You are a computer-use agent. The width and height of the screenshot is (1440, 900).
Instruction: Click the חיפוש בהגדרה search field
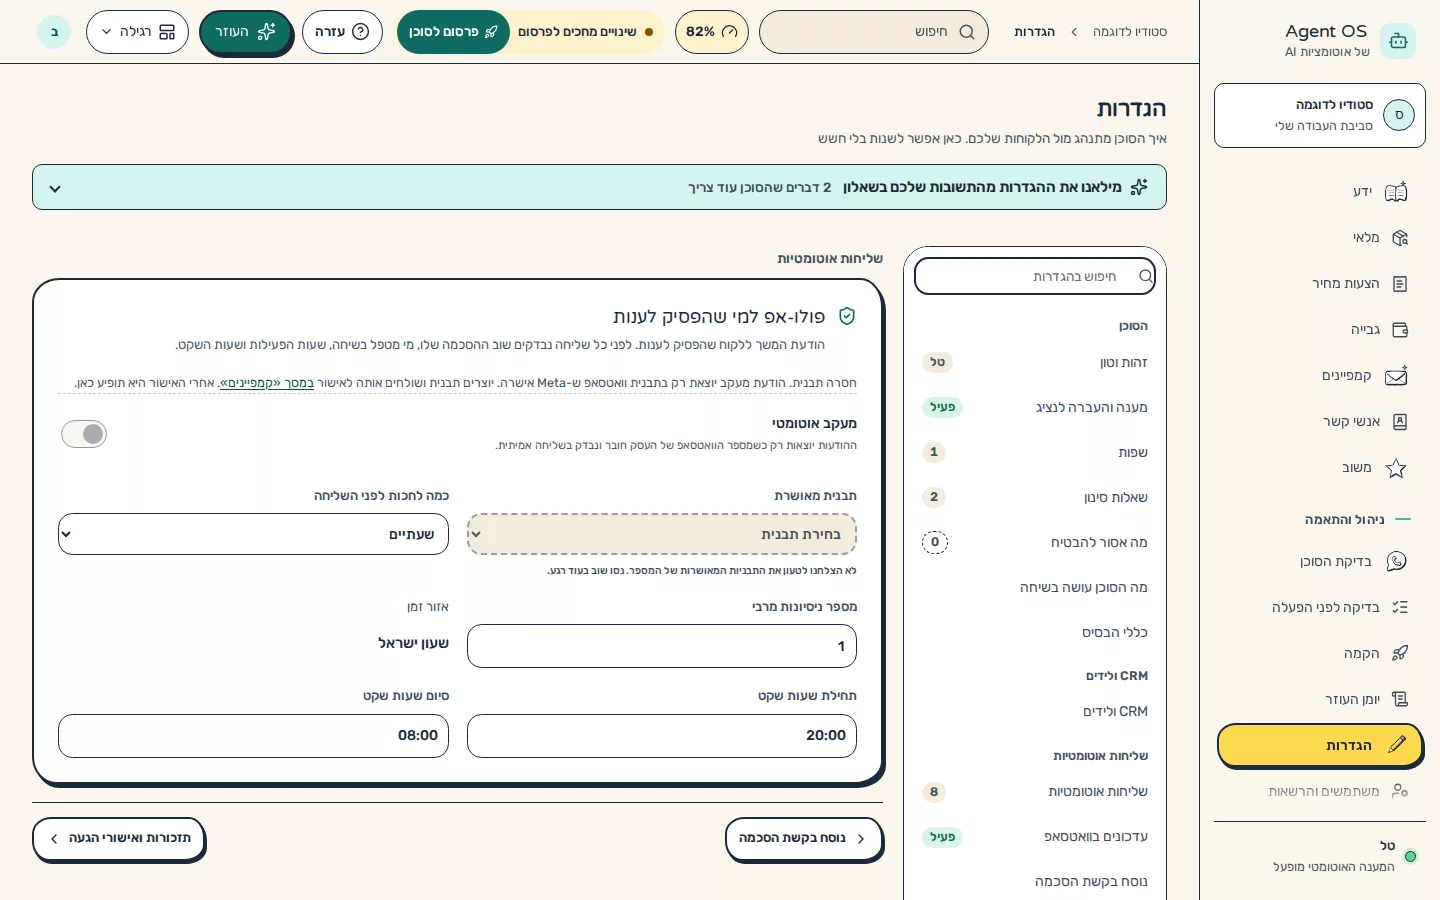tap(1035, 276)
